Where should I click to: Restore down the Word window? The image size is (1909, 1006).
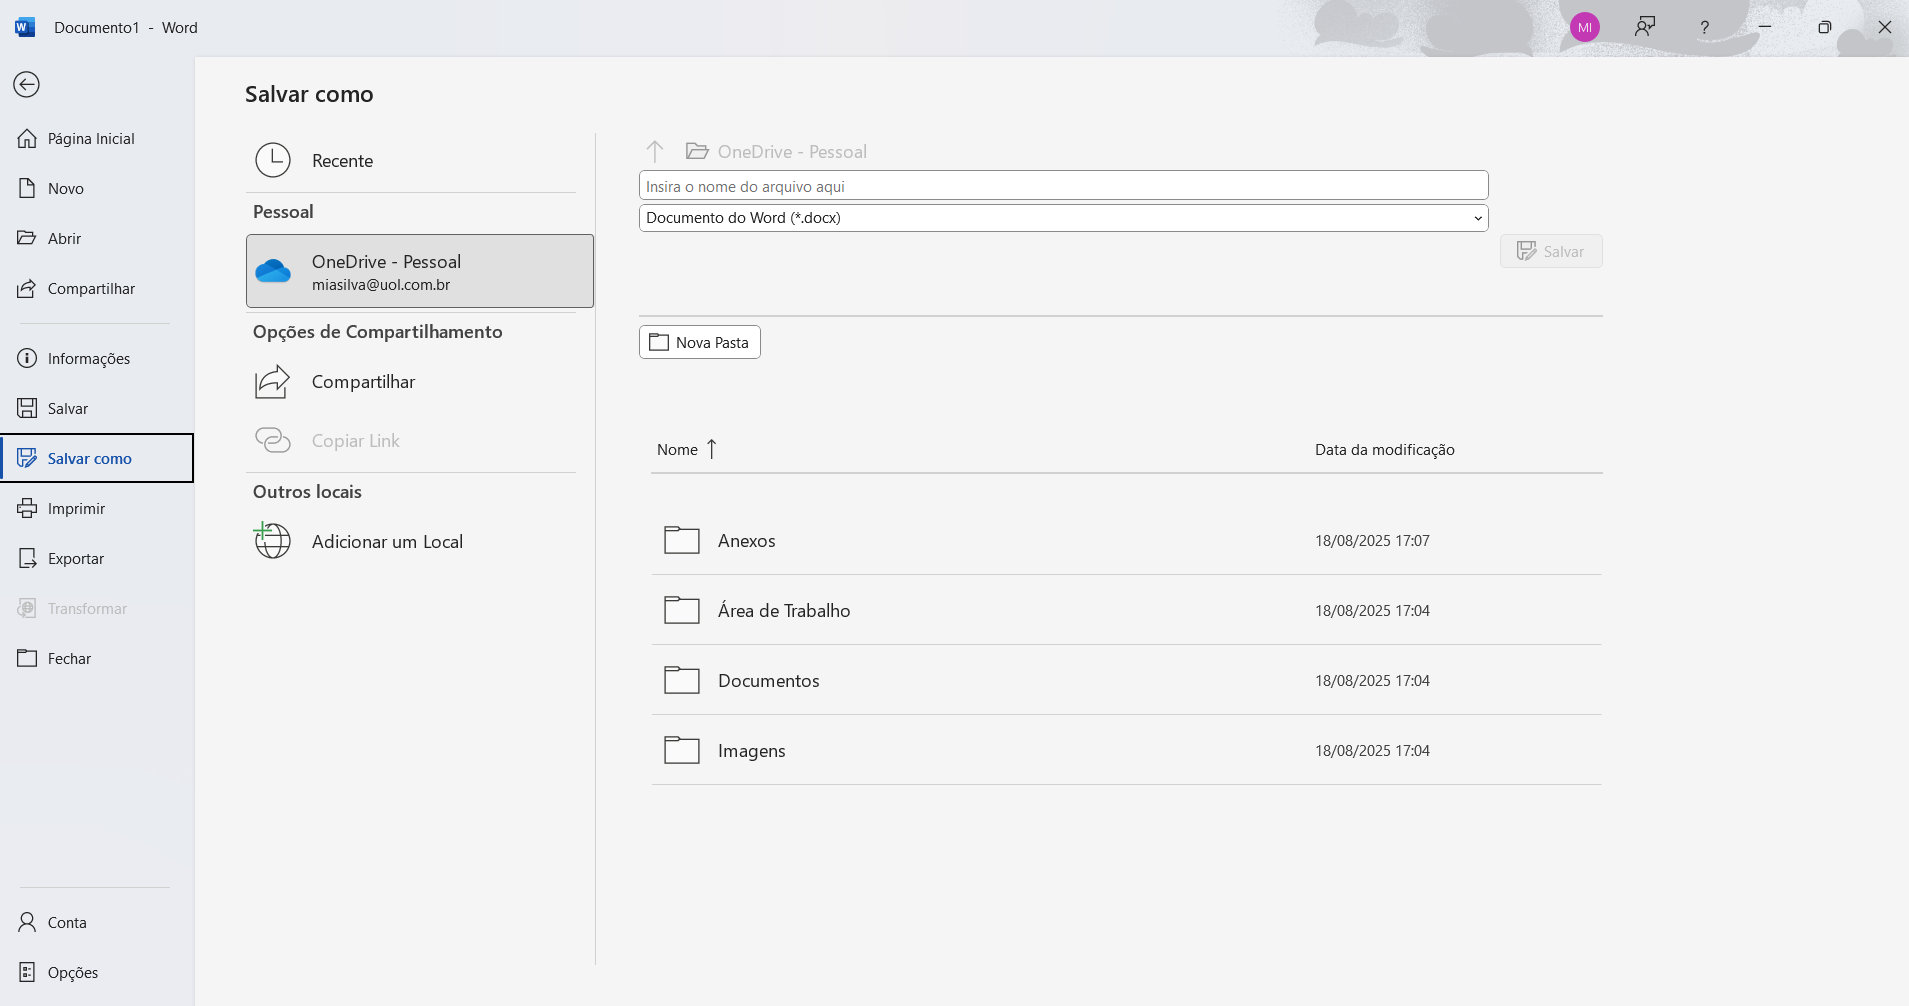(1825, 28)
